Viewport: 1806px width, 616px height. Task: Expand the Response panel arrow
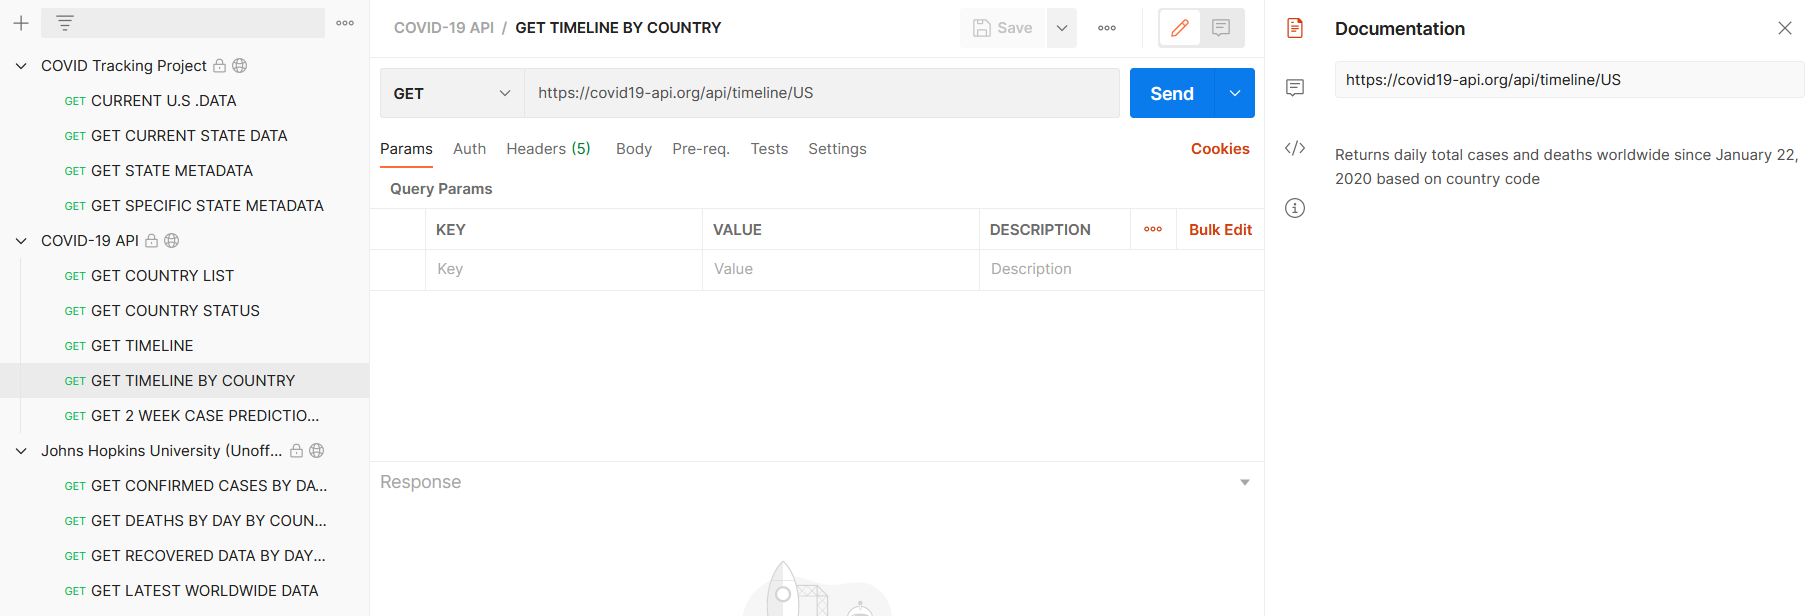(1245, 482)
